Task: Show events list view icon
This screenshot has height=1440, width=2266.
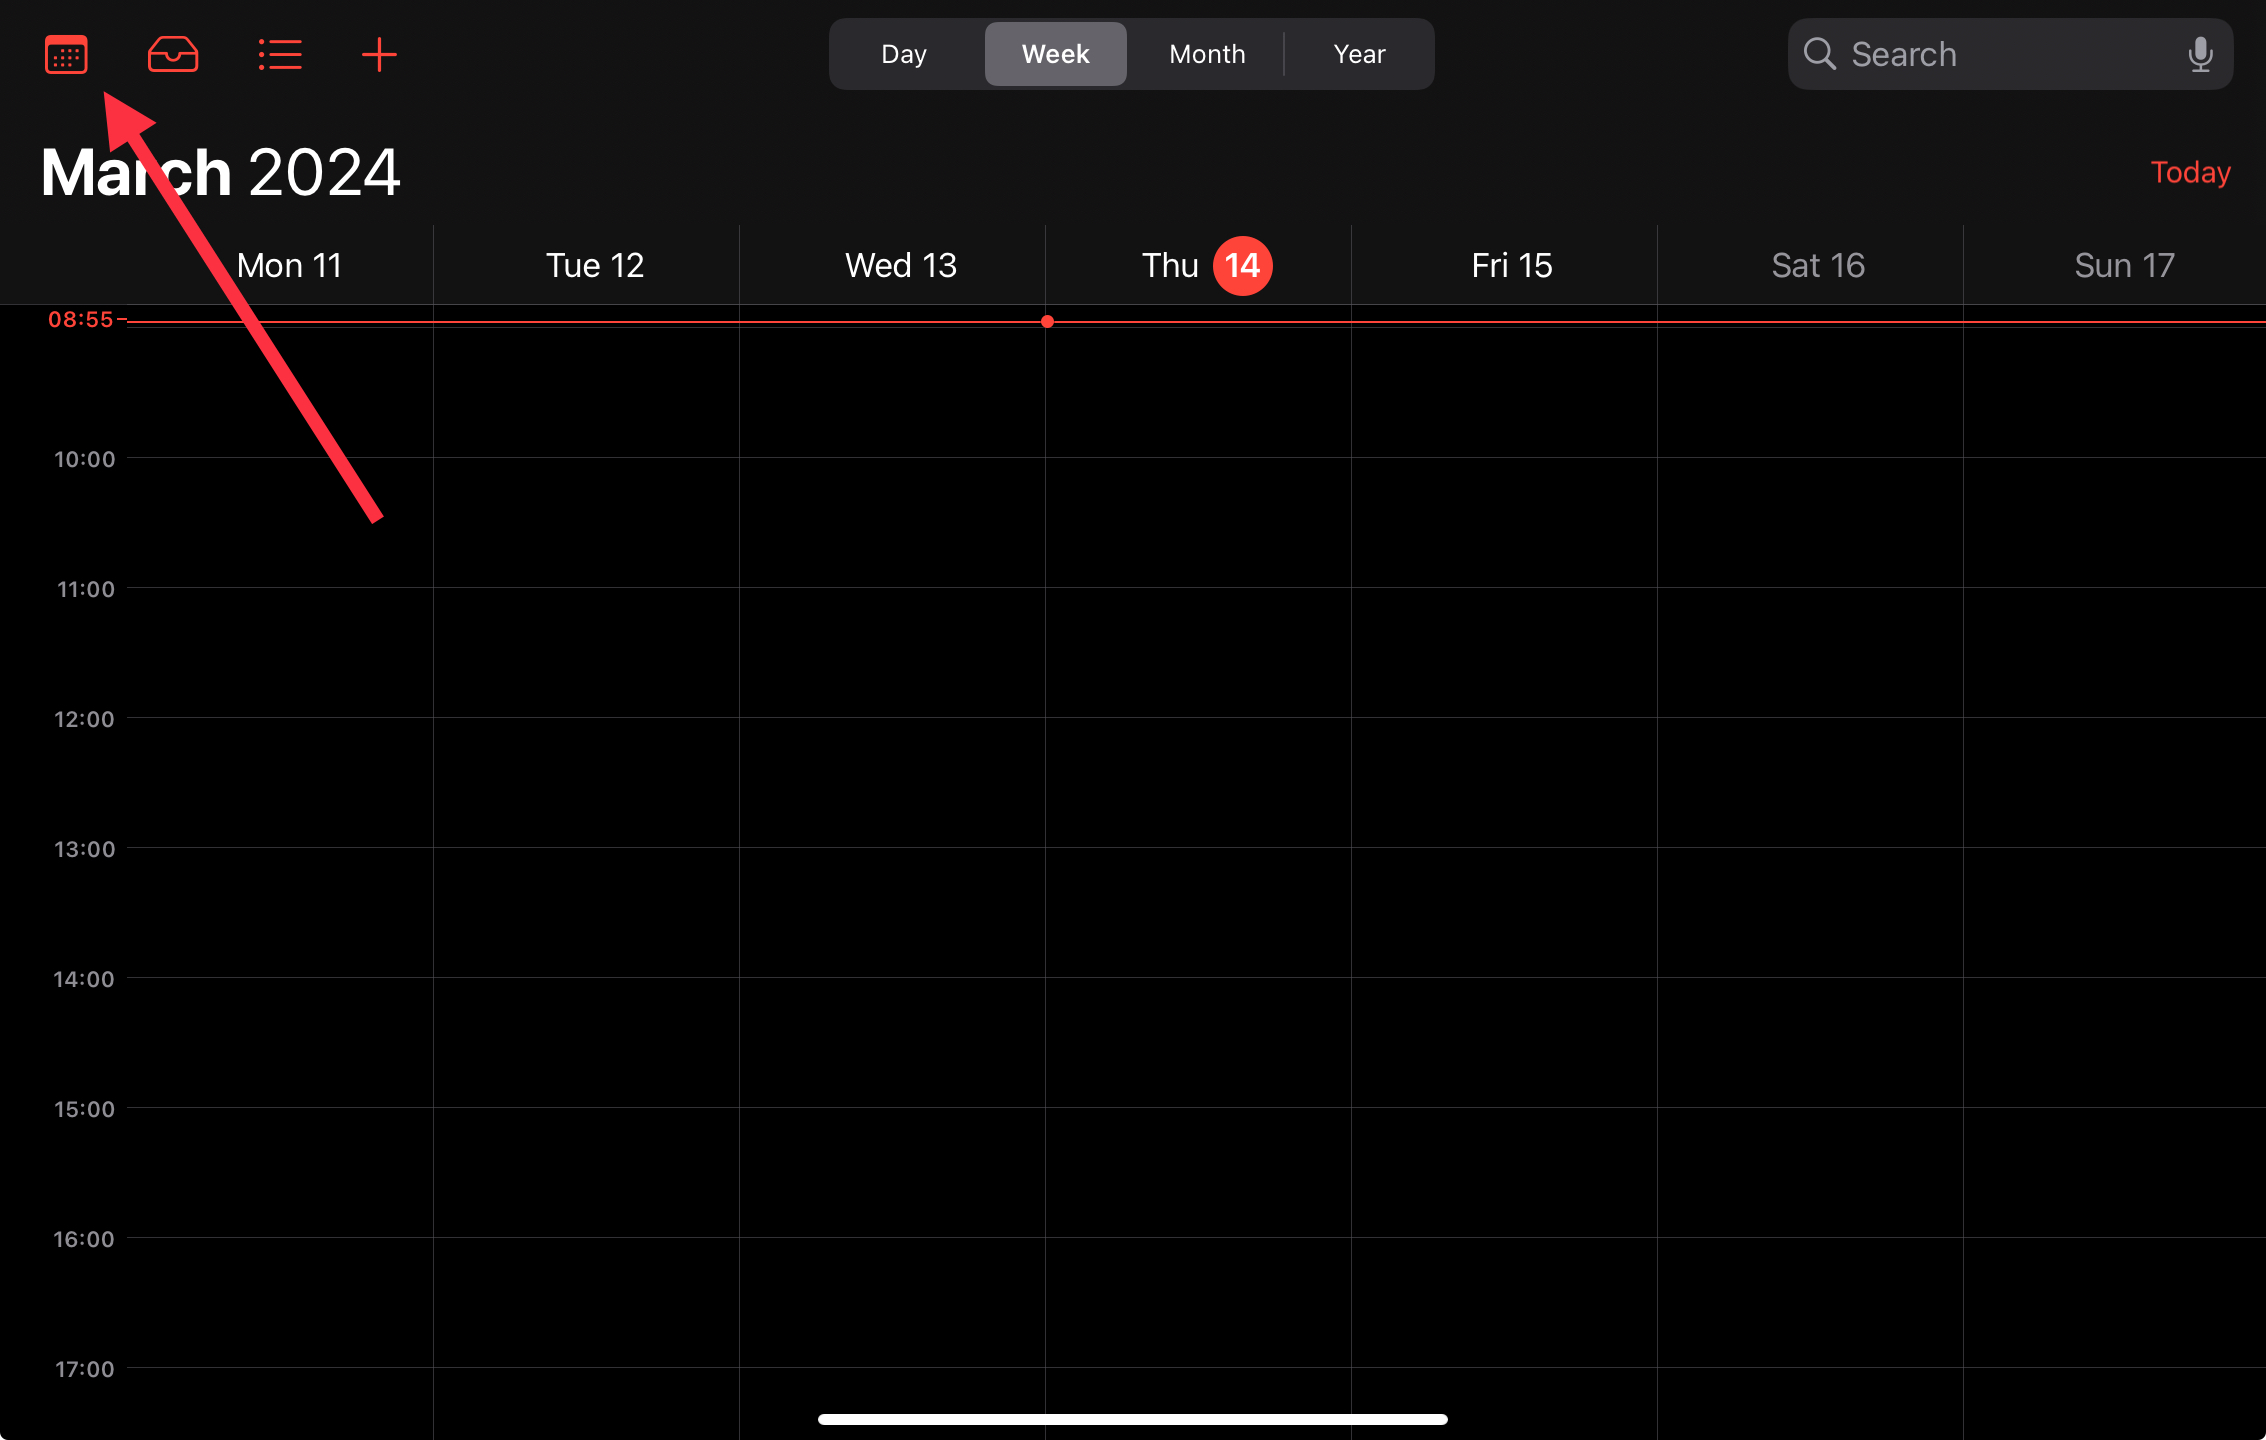Action: point(280,54)
